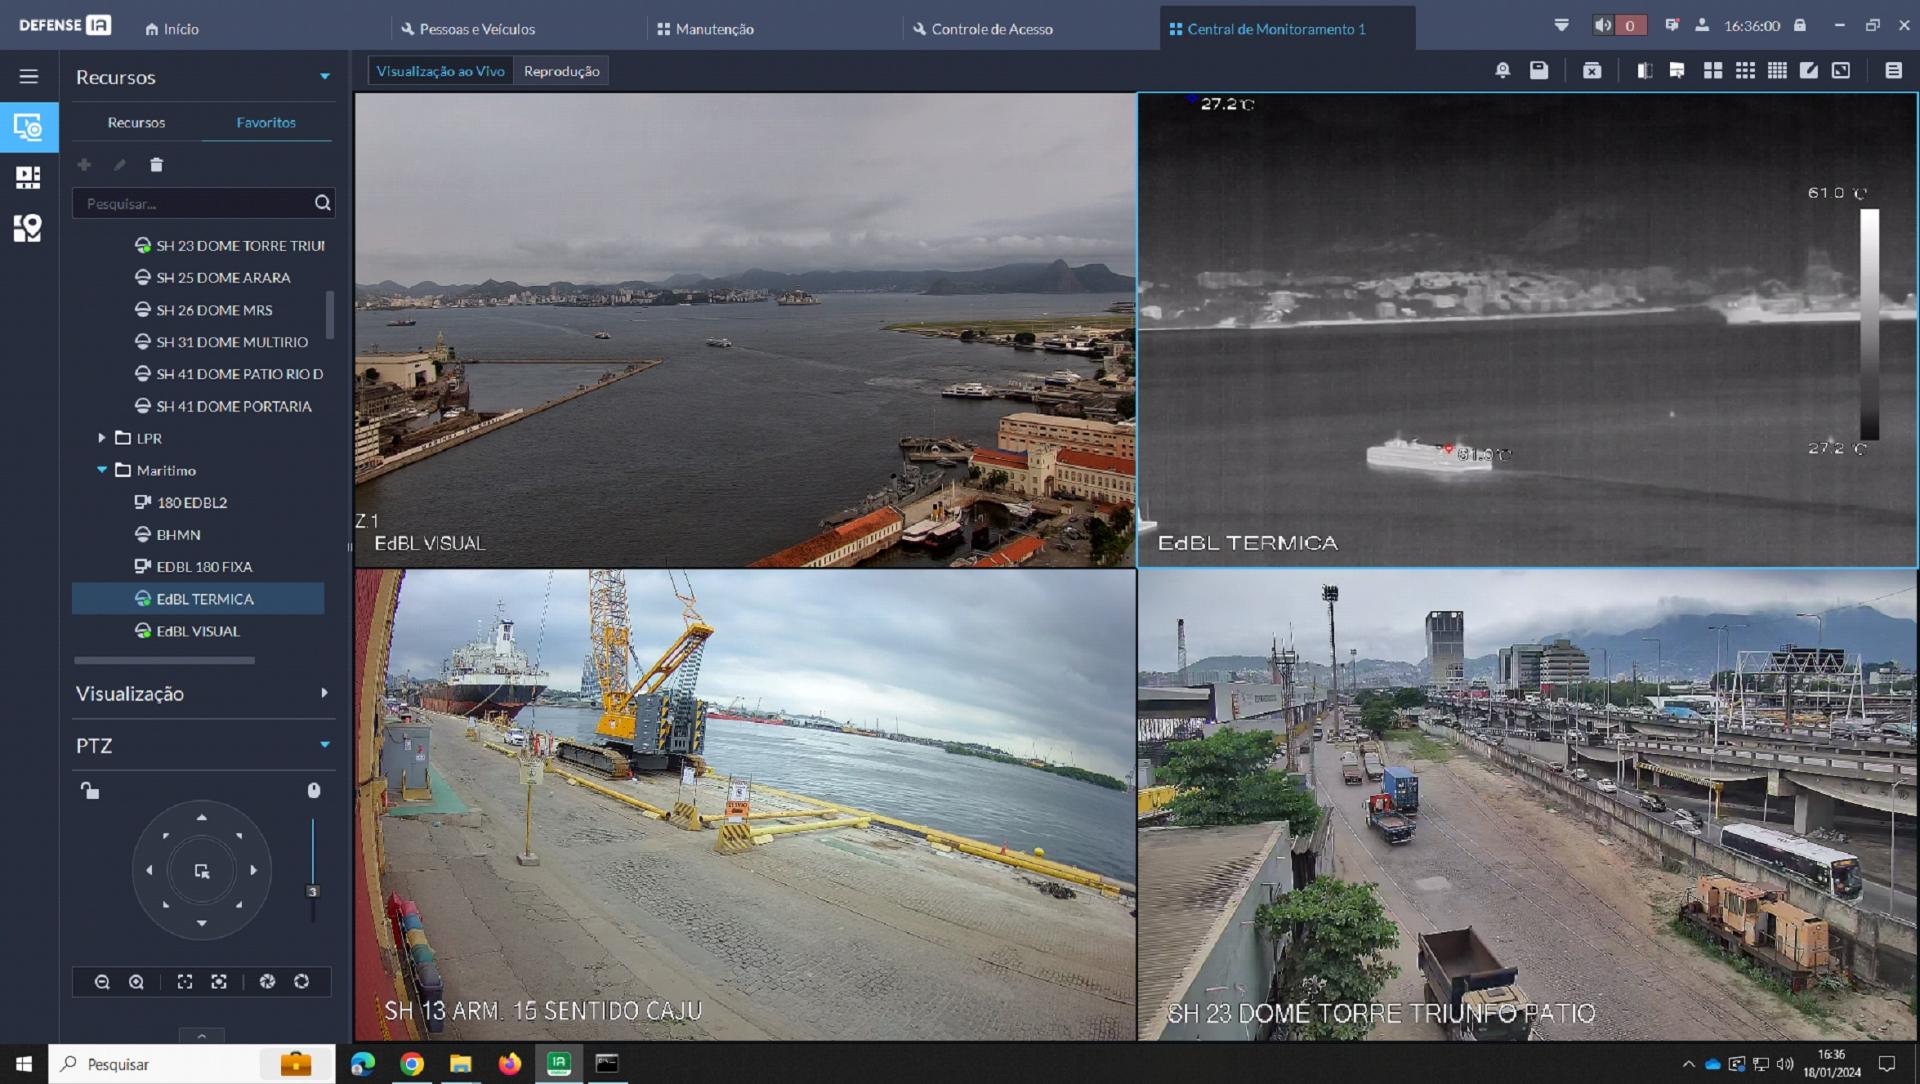
Task: Toggle PTZ mouse control icon
Action: coord(314,791)
